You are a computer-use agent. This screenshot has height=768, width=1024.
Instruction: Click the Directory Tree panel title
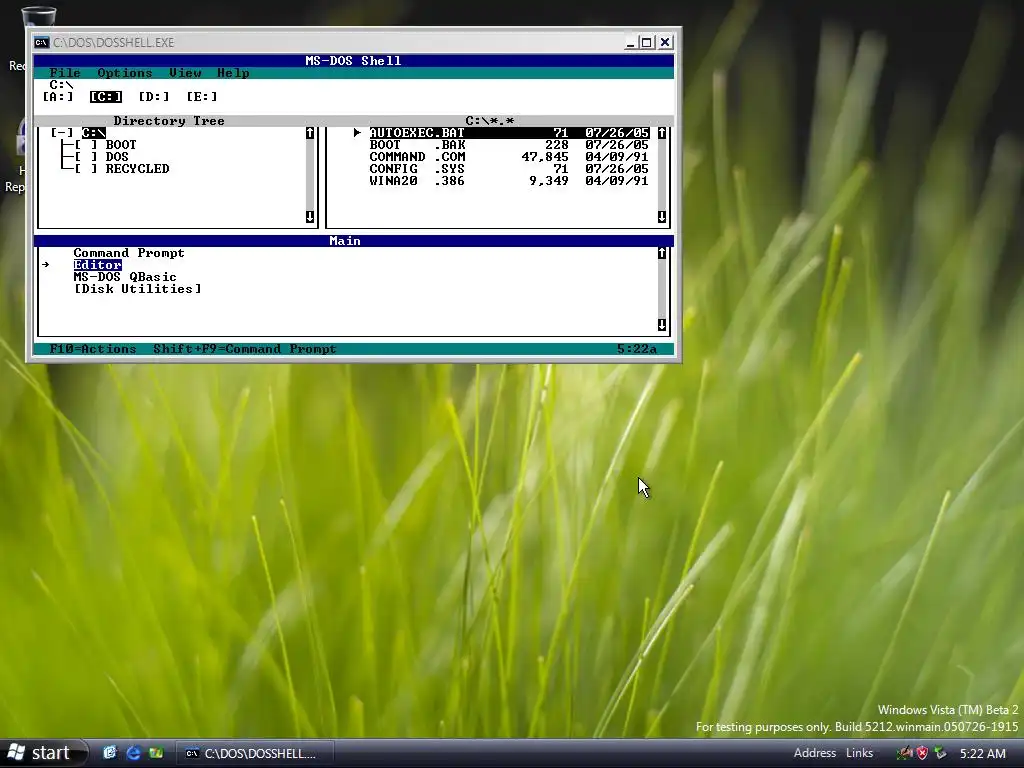coord(168,121)
